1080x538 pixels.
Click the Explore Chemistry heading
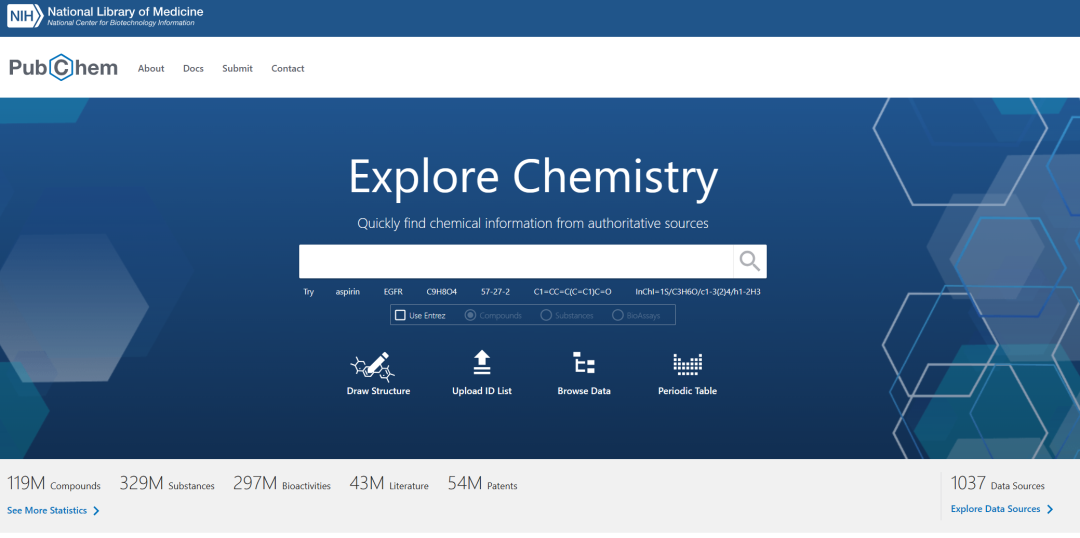pyautogui.click(x=533, y=178)
